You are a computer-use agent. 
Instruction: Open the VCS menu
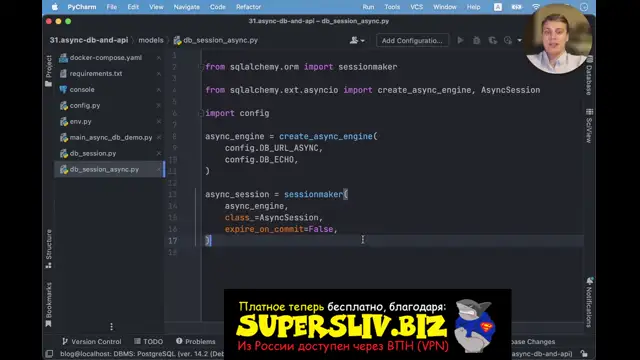coord(416,7)
